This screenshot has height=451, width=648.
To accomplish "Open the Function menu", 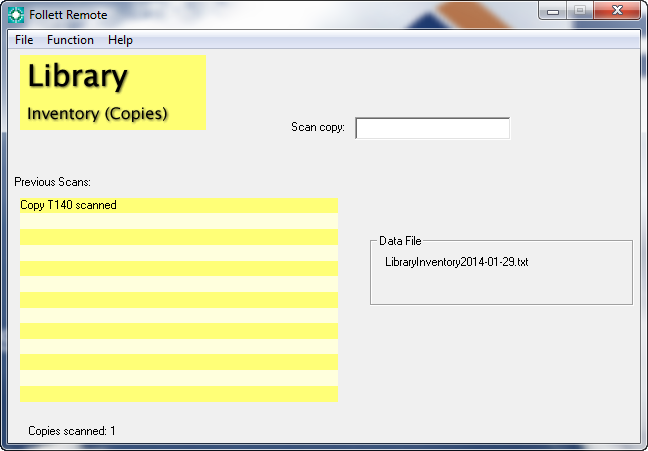I will coord(70,40).
